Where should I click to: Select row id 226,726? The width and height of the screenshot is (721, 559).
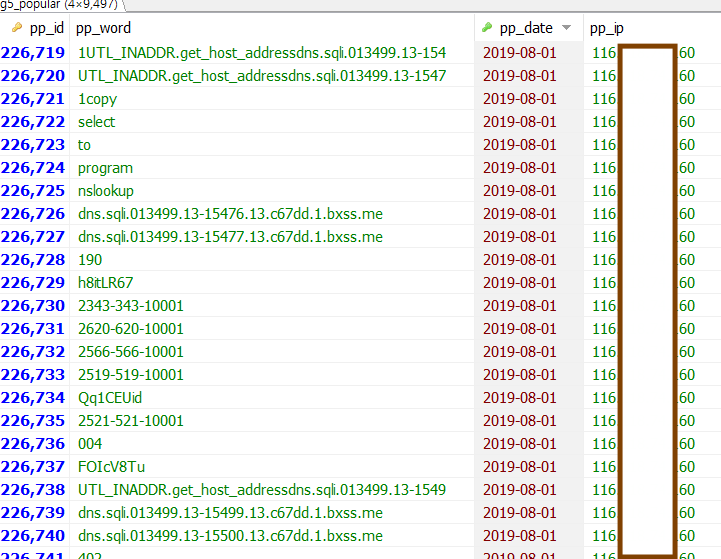(33, 214)
